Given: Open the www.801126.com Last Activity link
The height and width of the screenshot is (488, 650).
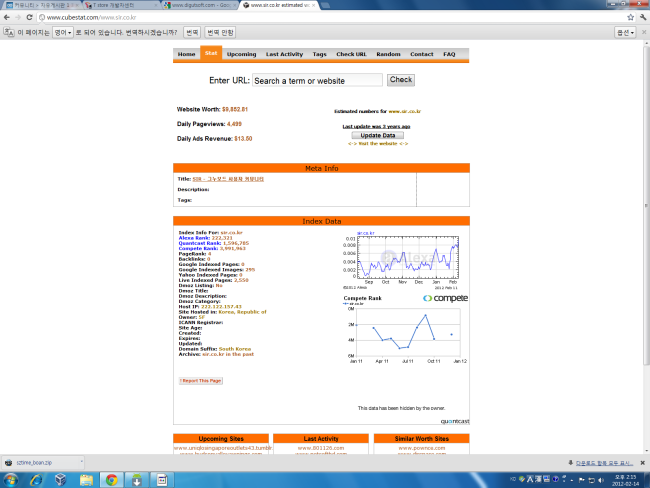Looking at the screenshot, I should click(321, 448).
